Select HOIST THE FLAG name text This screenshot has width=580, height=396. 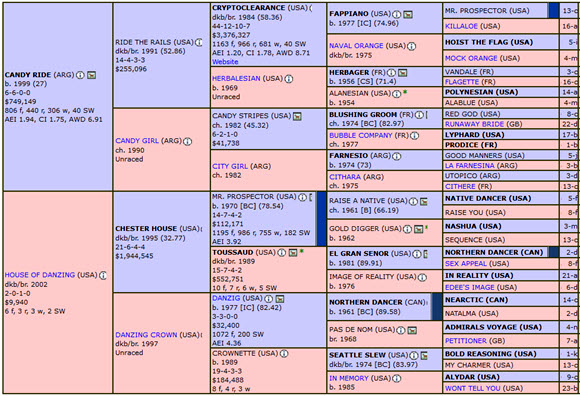tap(476, 43)
